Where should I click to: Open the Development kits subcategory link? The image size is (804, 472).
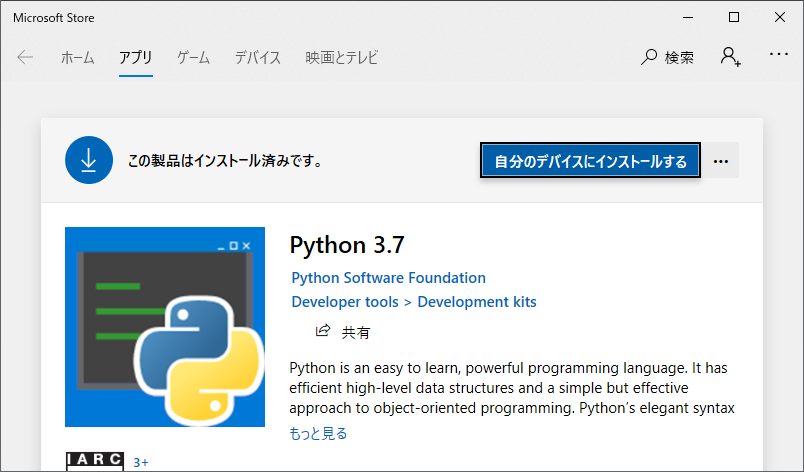tap(477, 302)
